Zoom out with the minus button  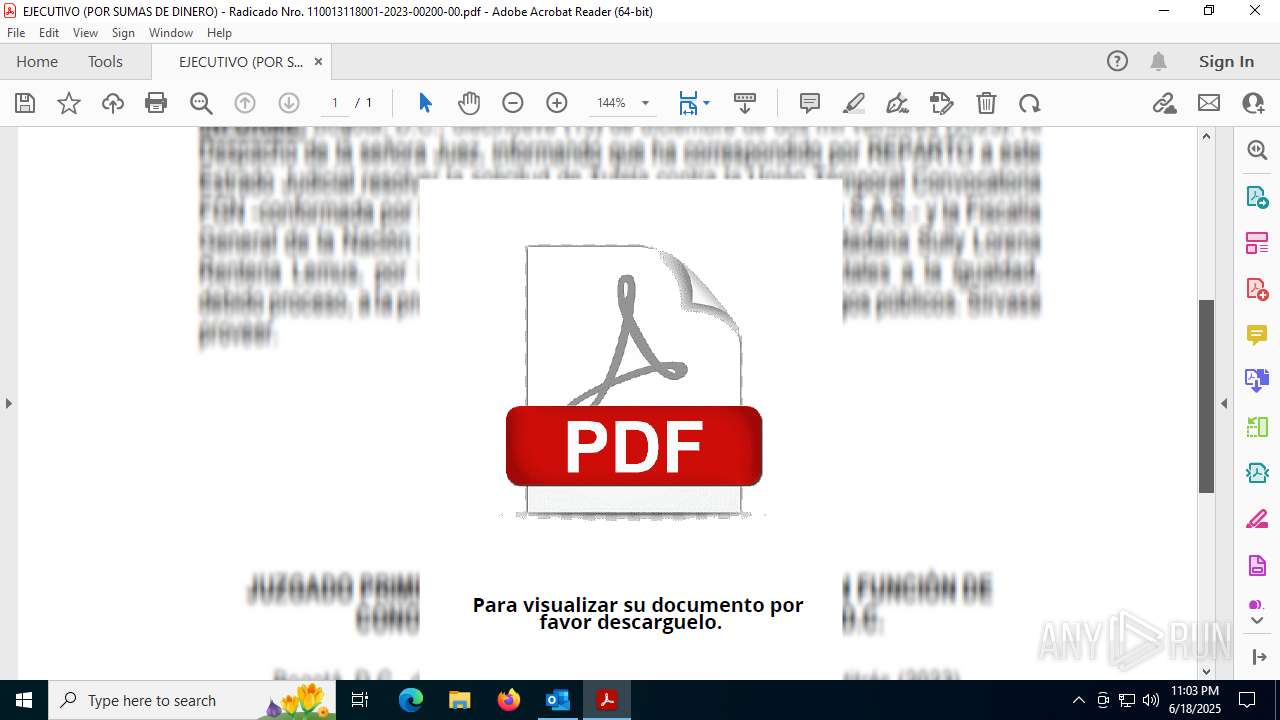[x=513, y=103]
